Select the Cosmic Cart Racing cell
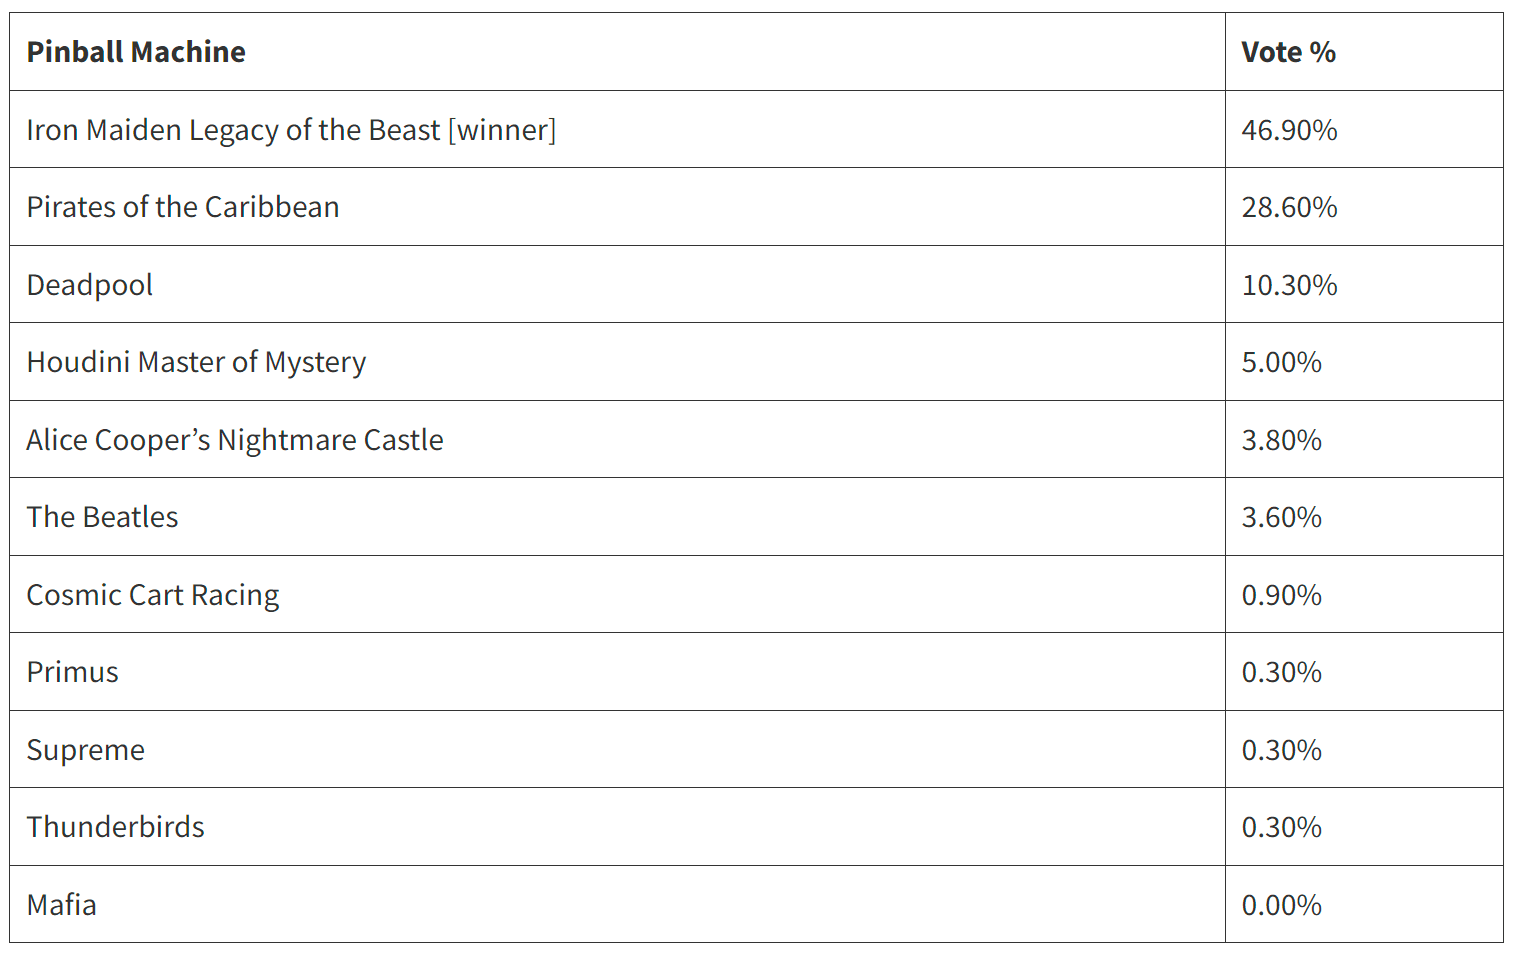The height and width of the screenshot is (969, 1525). coord(153,595)
